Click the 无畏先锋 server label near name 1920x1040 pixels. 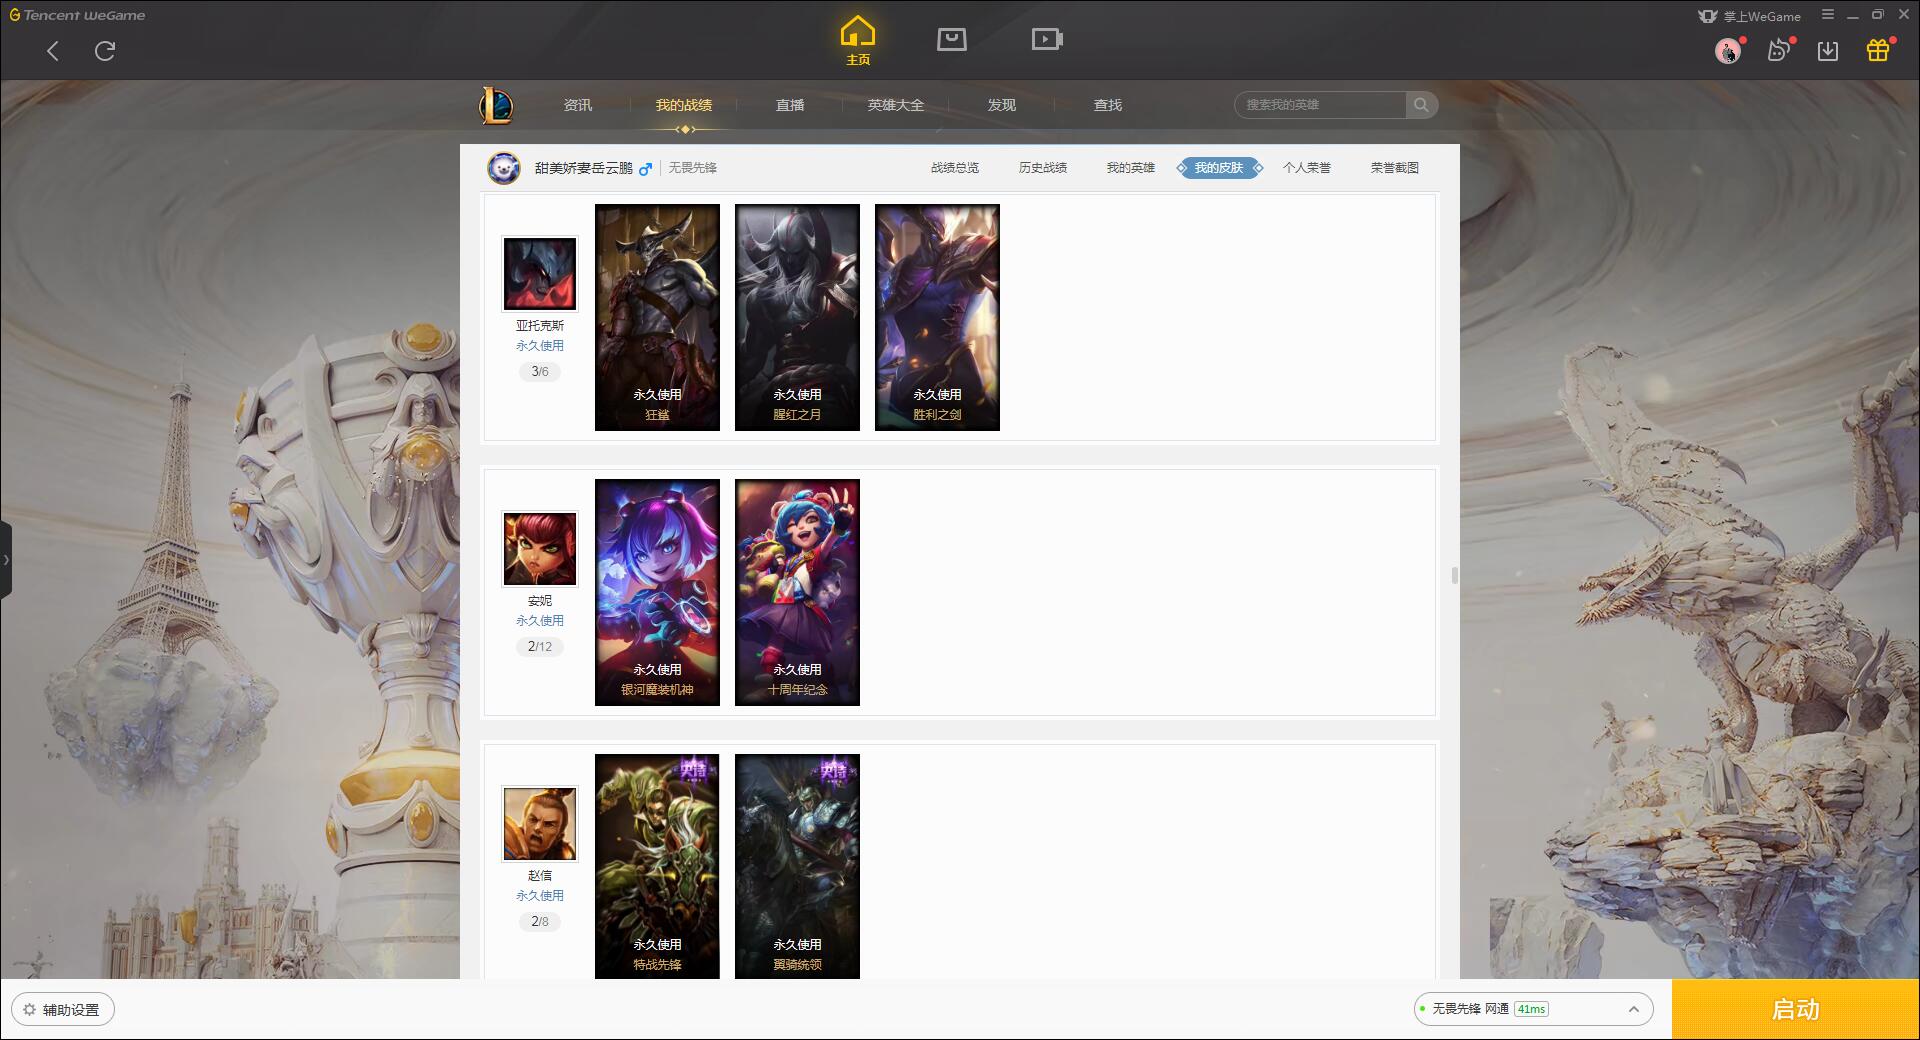[693, 168]
